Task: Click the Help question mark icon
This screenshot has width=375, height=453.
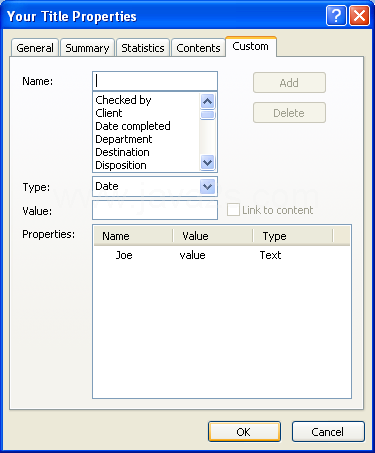Action: (336, 16)
